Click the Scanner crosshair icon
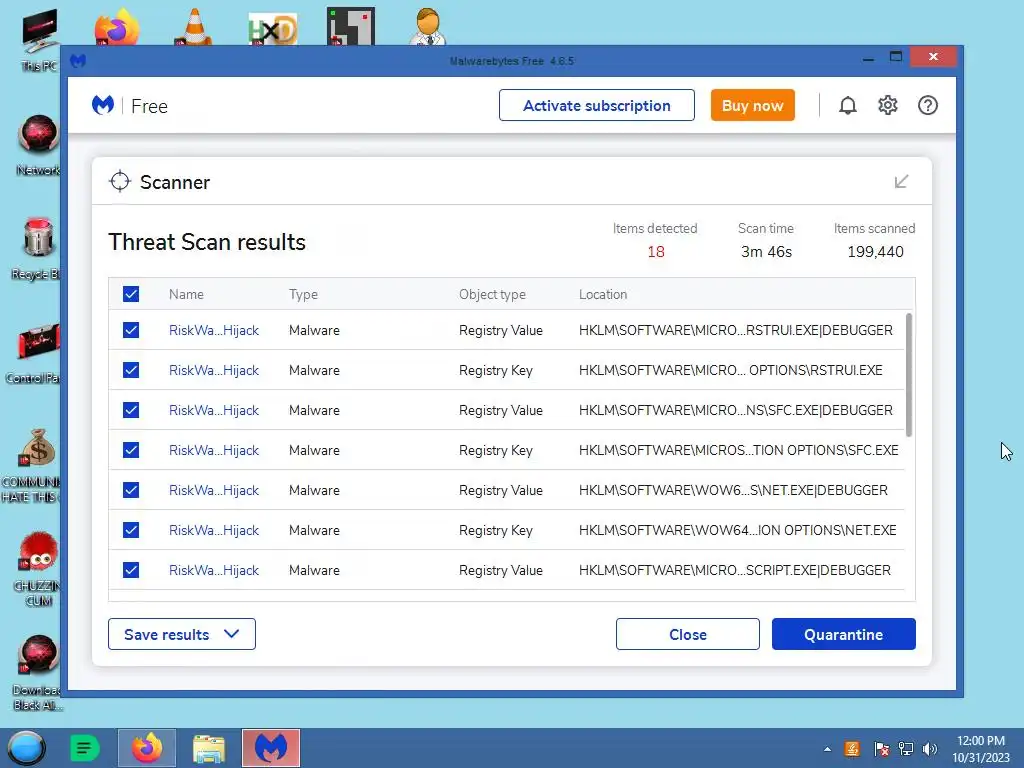1024x768 pixels. (120, 182)
